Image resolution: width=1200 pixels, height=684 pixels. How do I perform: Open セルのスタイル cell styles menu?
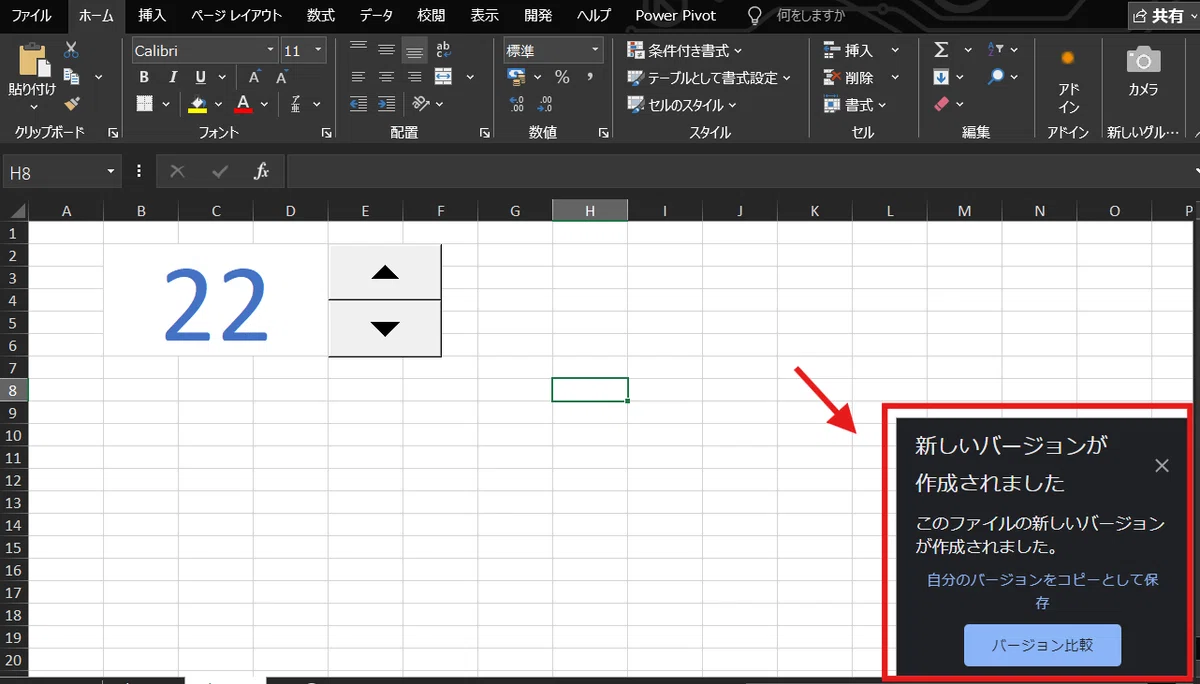click(682, 104)
